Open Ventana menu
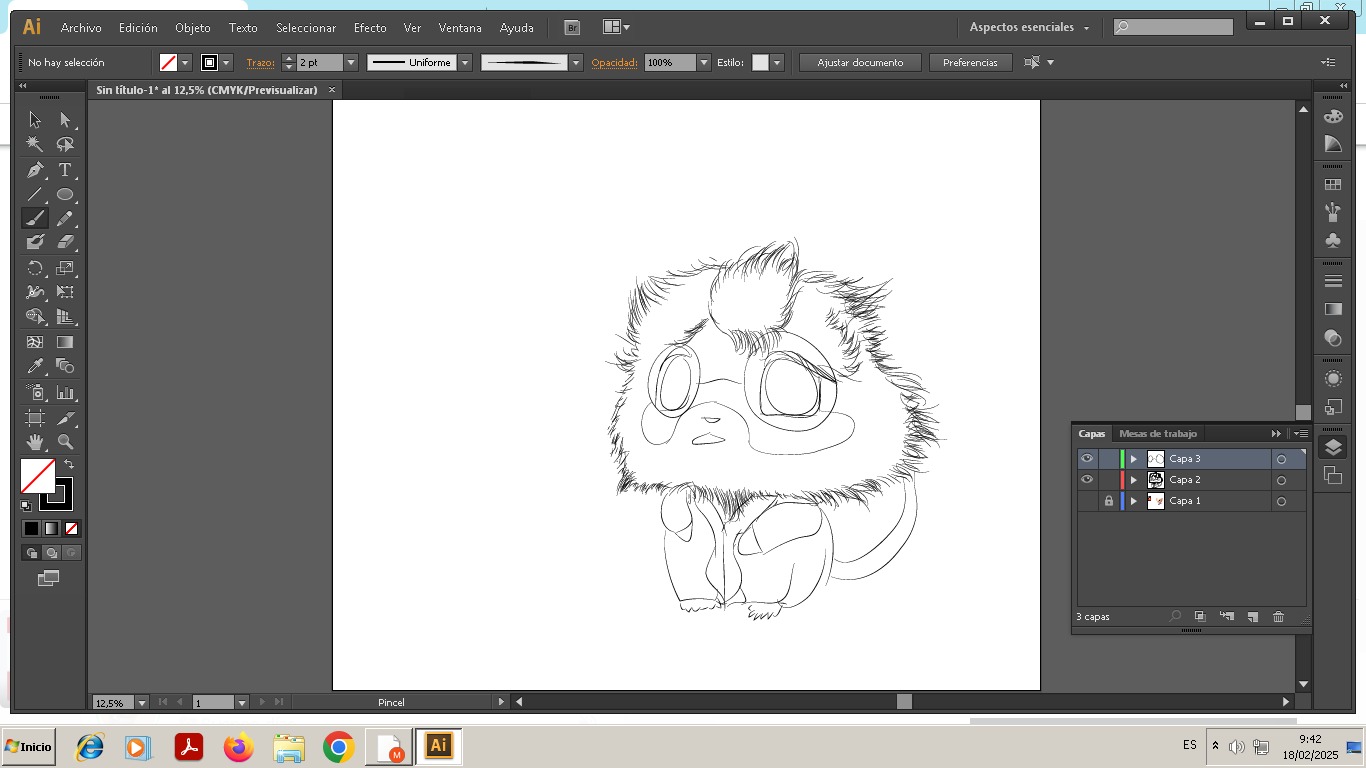This screenshot has height=768, width=1366. pyautogui.click(x=460, y=28)
